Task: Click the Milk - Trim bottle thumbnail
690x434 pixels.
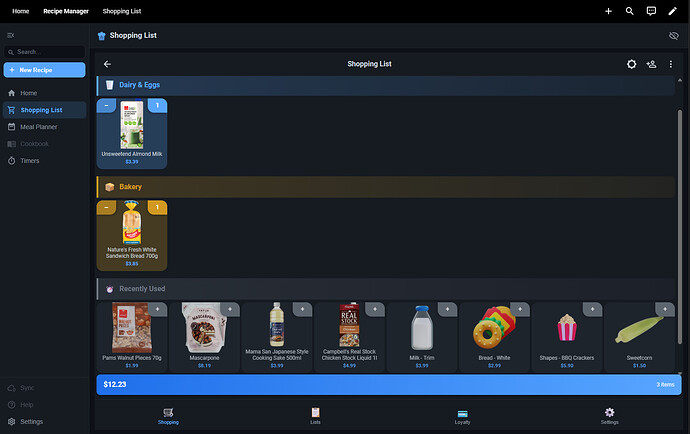Action: point(422,328)
